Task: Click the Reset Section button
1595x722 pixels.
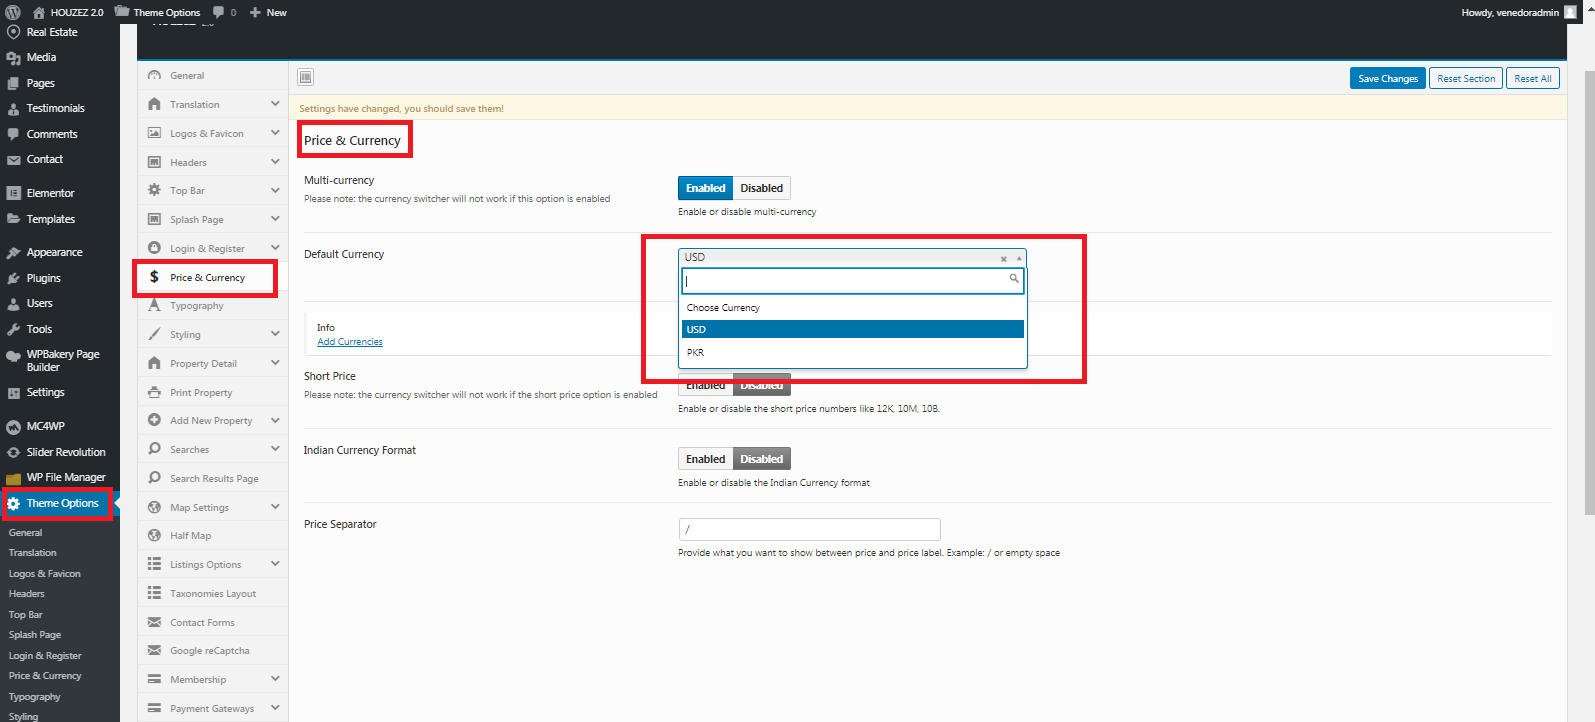Action: (1466, 78)
